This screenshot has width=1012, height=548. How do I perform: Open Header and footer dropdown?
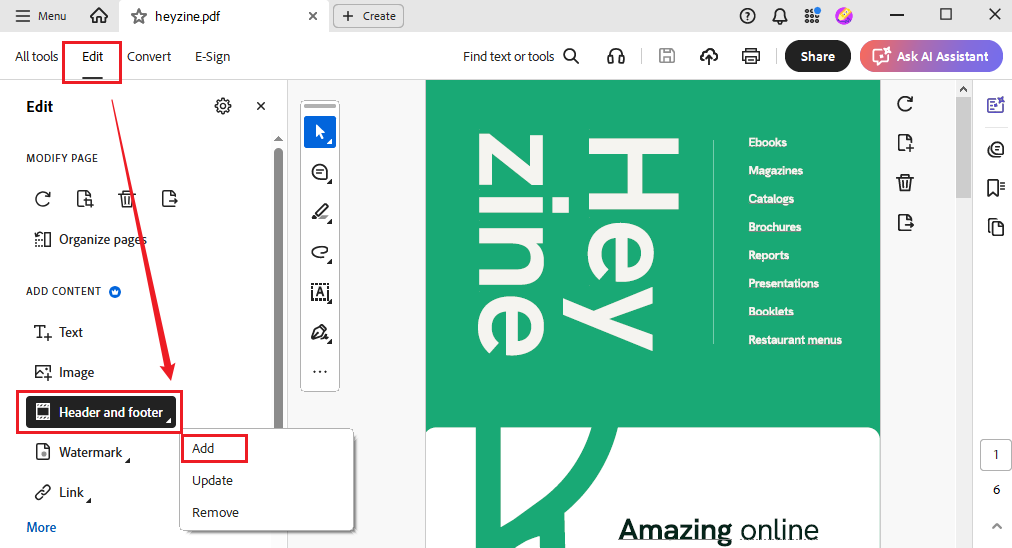click(101, 412)
